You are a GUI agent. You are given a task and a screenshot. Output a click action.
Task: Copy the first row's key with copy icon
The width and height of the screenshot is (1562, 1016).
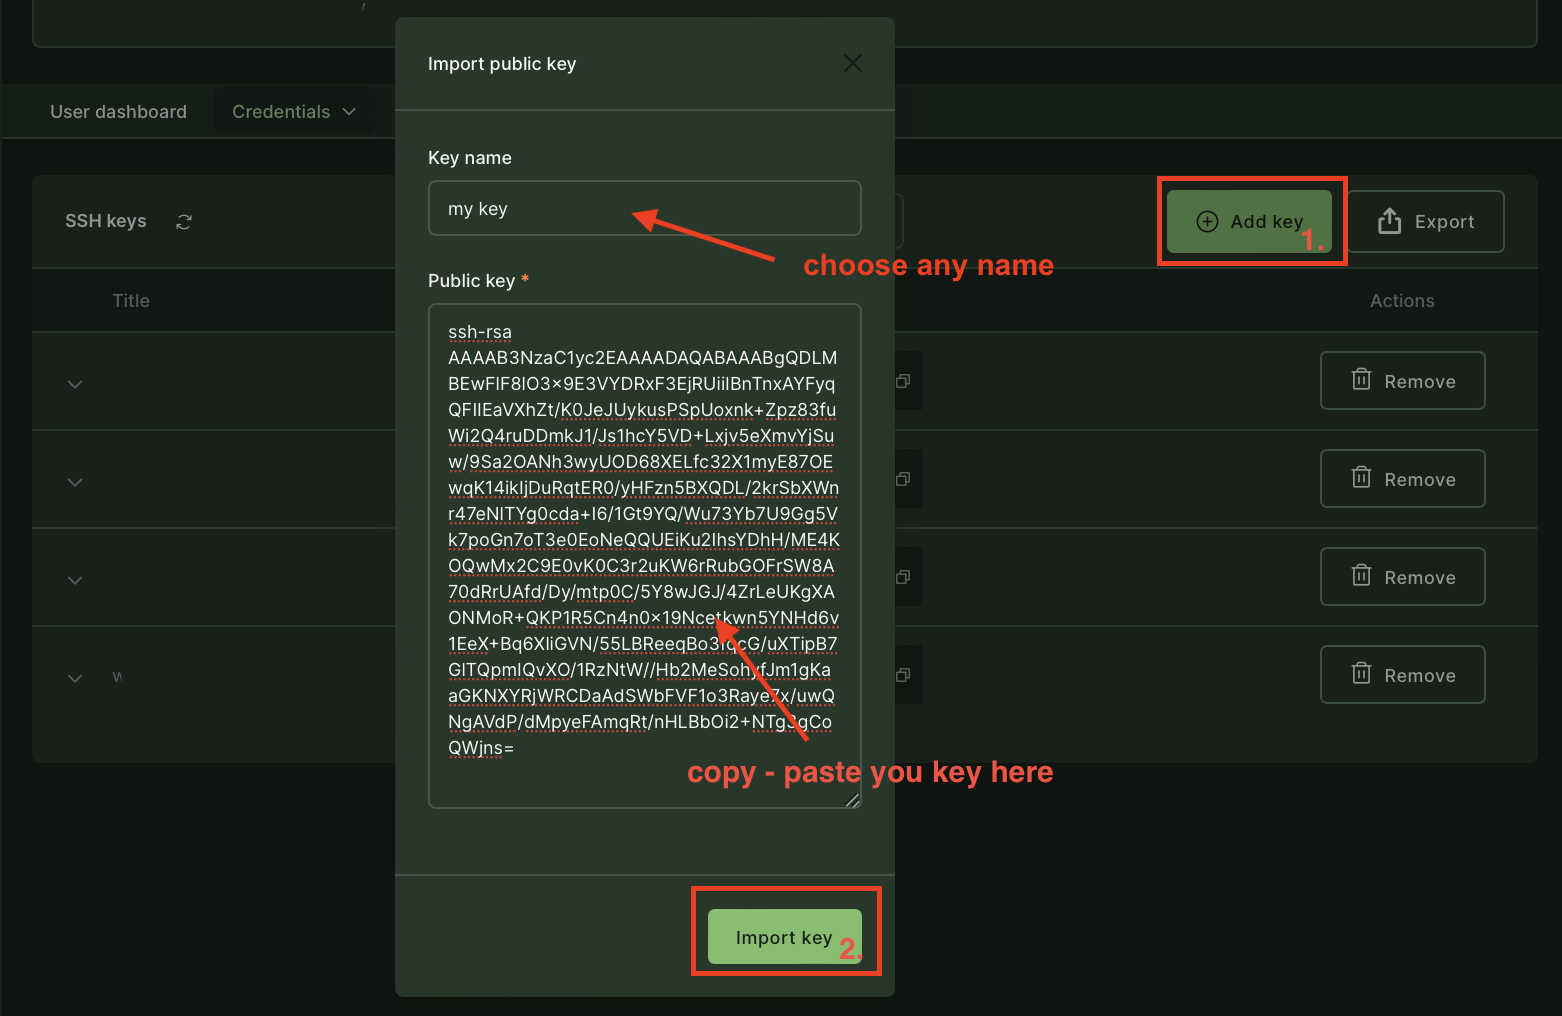click(903, 381)
